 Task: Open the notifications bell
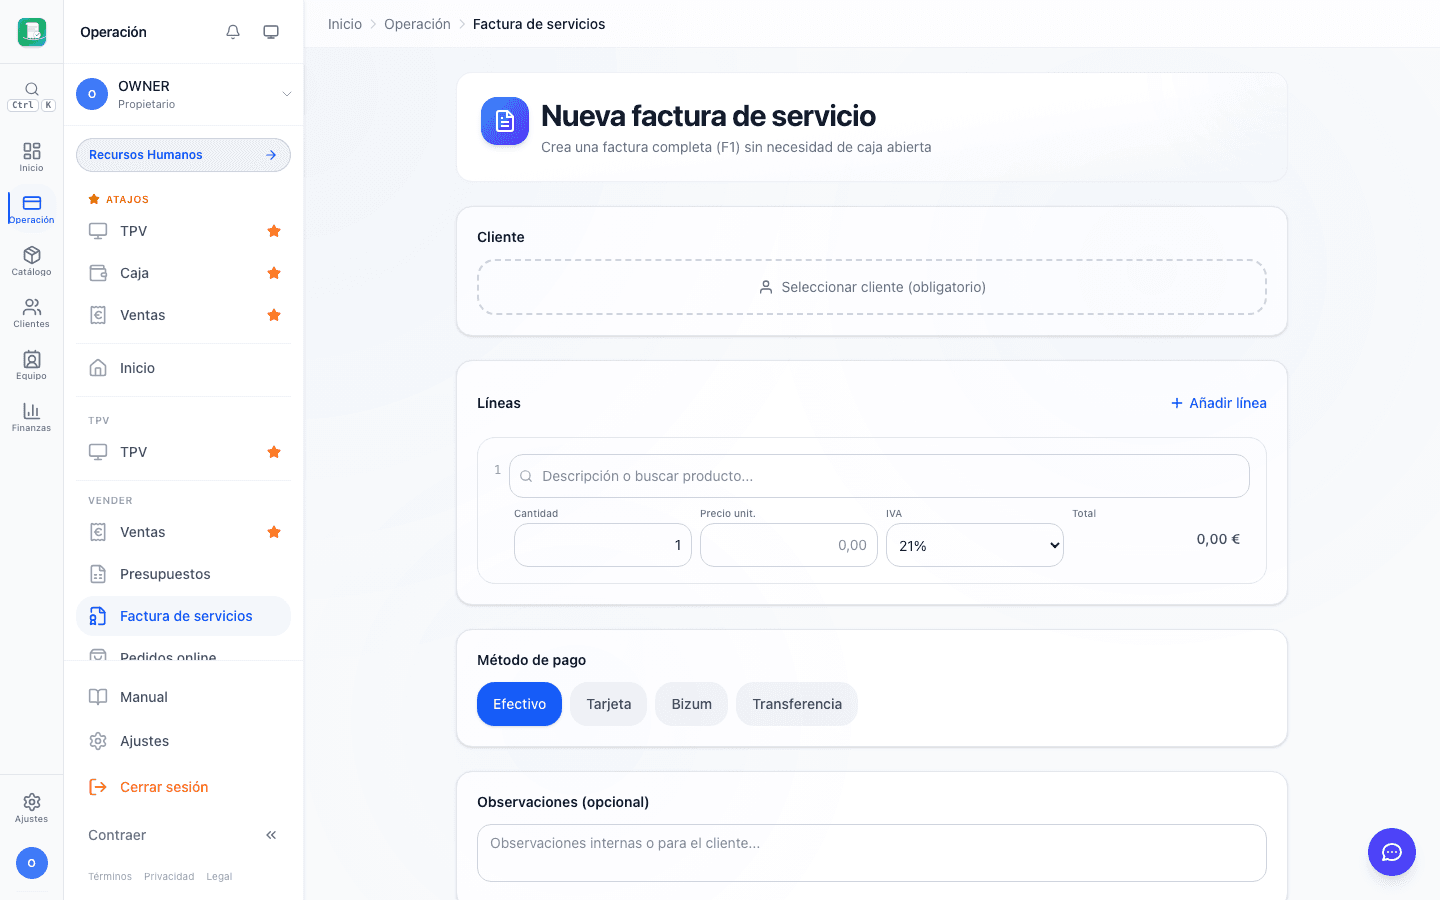[x=233, y=32]
